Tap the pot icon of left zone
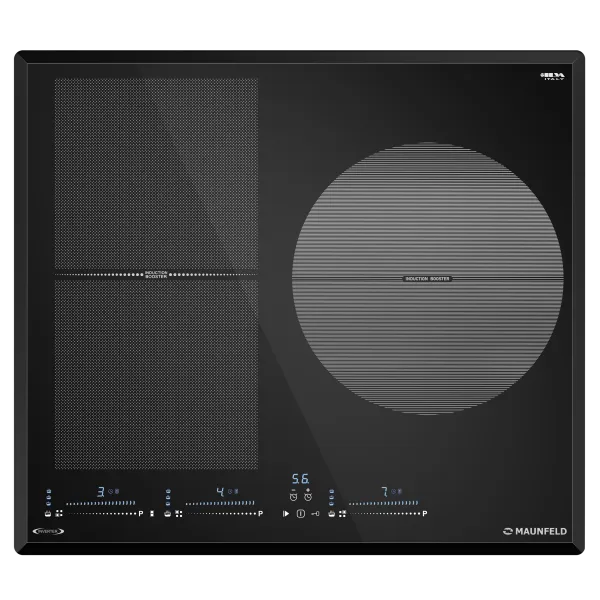The height and width of the screenshot is (600, 600). tap(47, 514)
